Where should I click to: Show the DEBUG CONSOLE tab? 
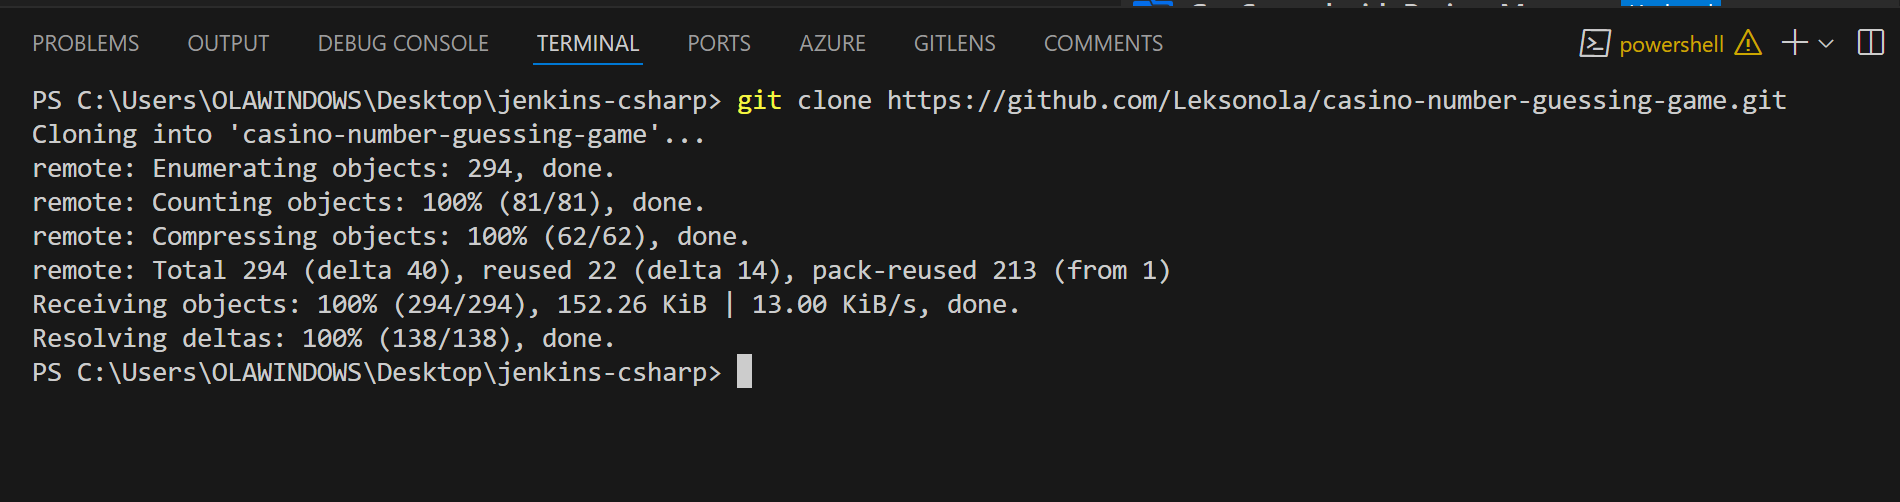(403, 44)
